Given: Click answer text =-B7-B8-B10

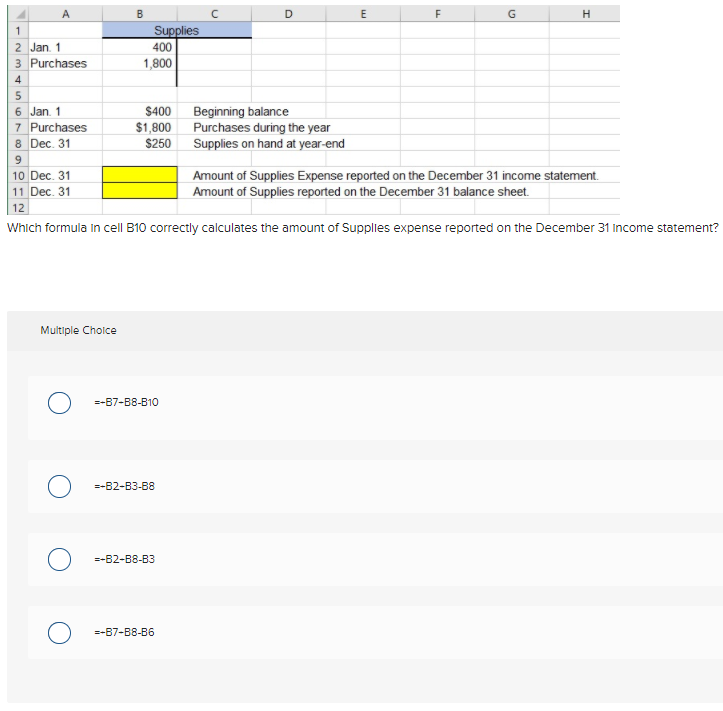Looking at the screenshot, I should [x=126, y=403].
